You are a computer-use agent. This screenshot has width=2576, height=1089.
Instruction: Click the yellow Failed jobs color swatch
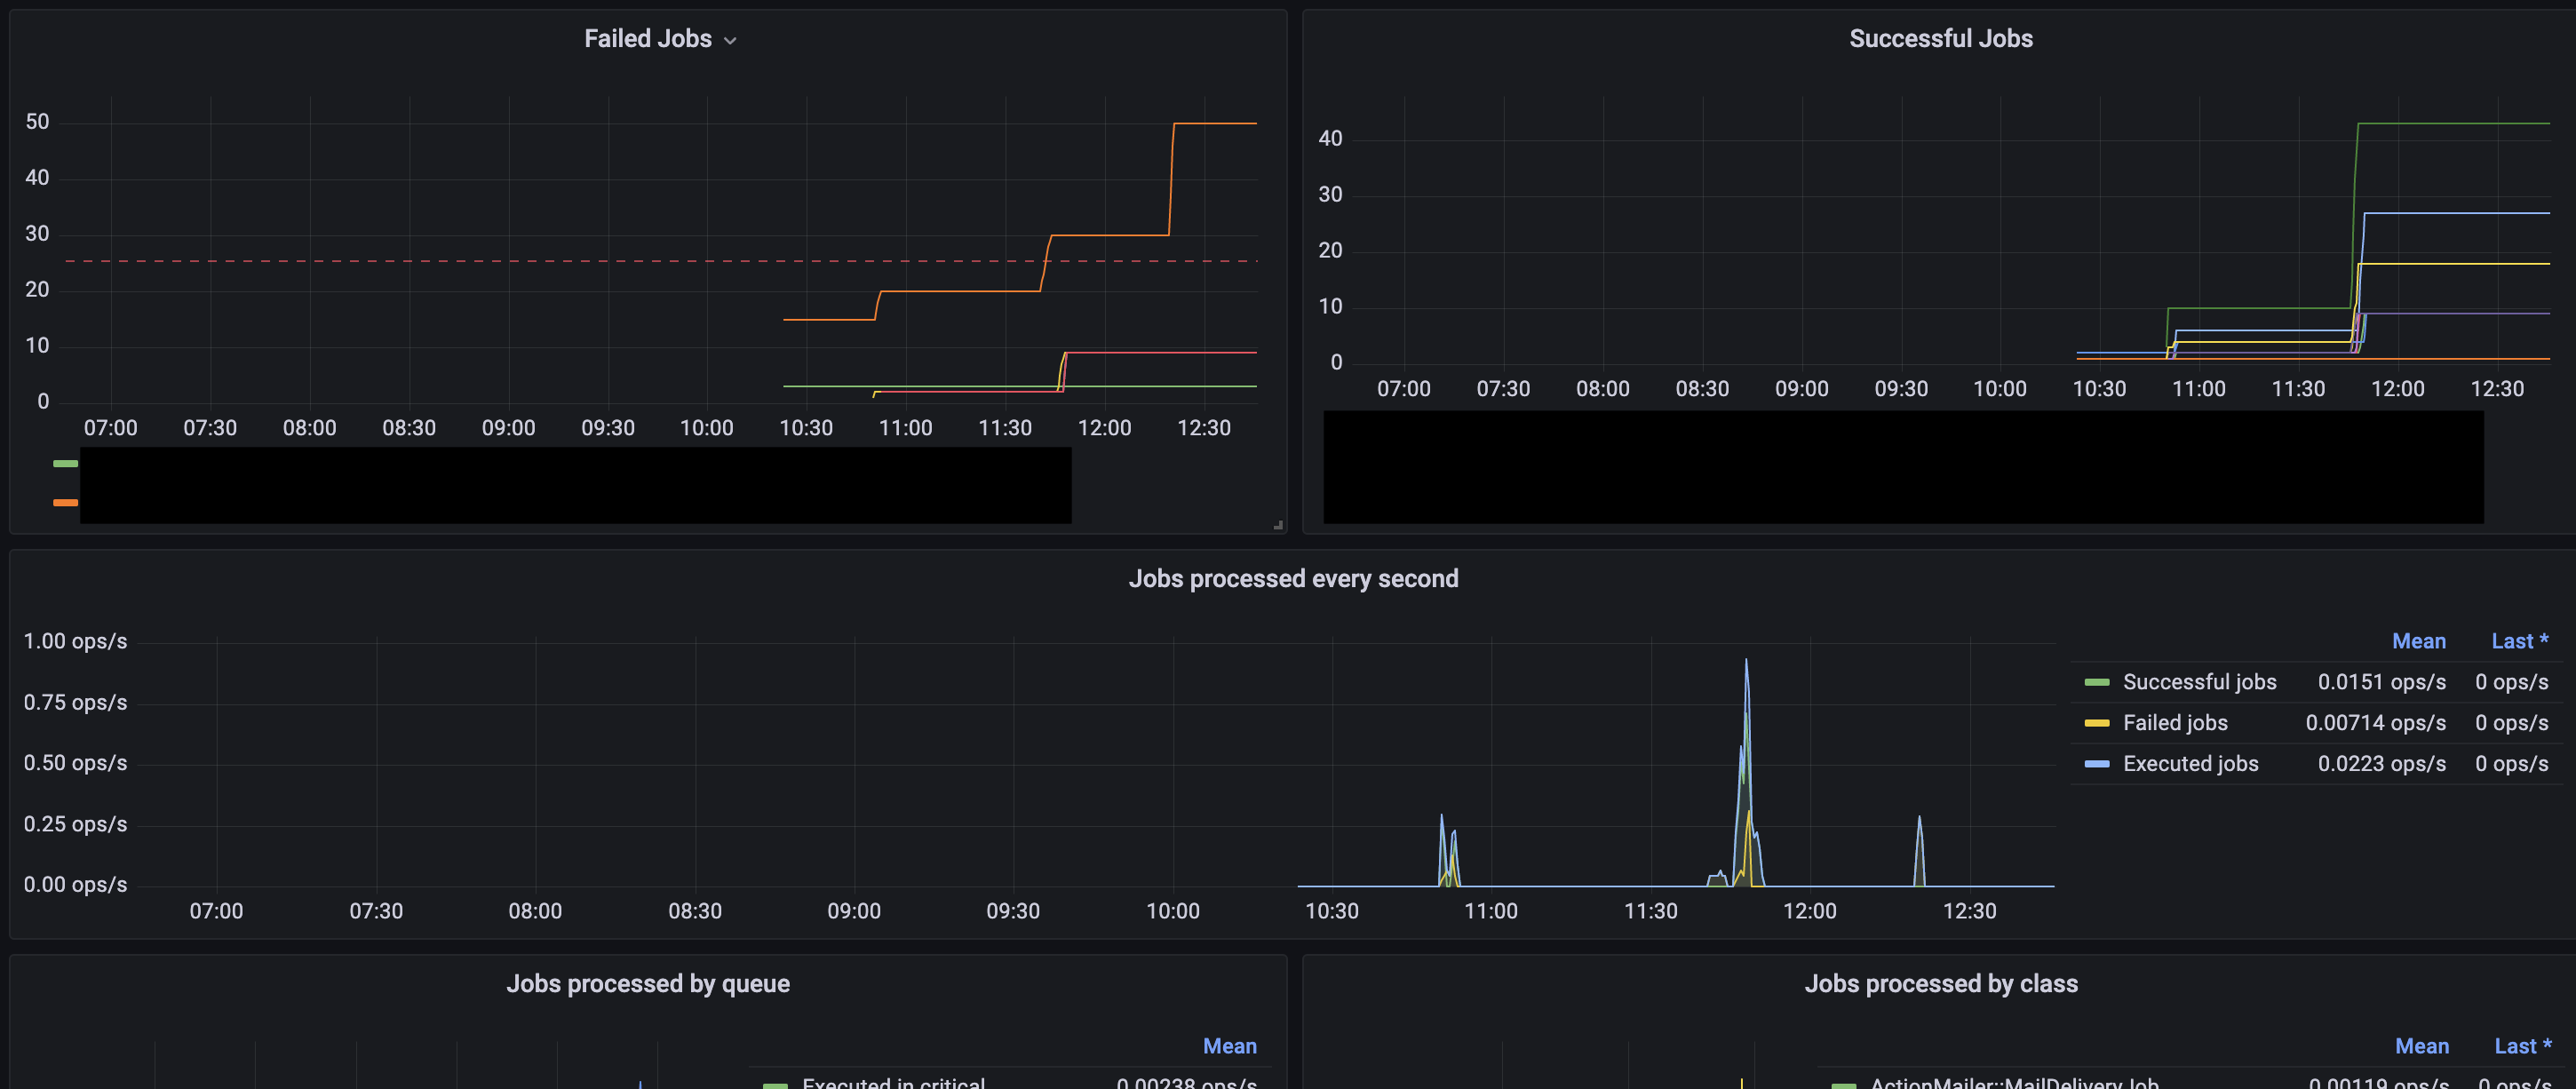(x=2096, y=724)
